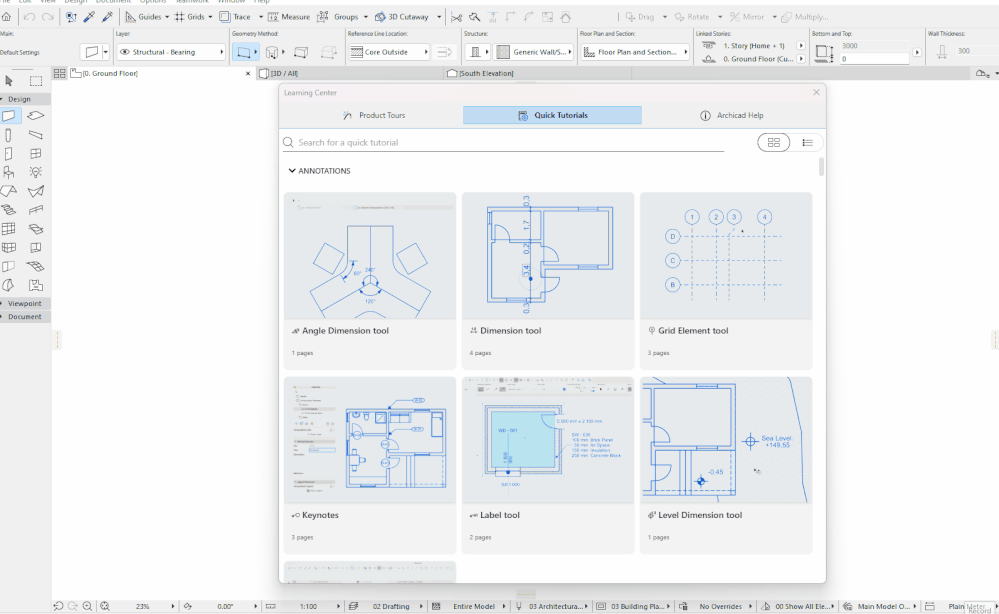This screenshot has height=614, width=999.
Task: Switch to the 3D / All tab
Action: (x=350, y=73)
